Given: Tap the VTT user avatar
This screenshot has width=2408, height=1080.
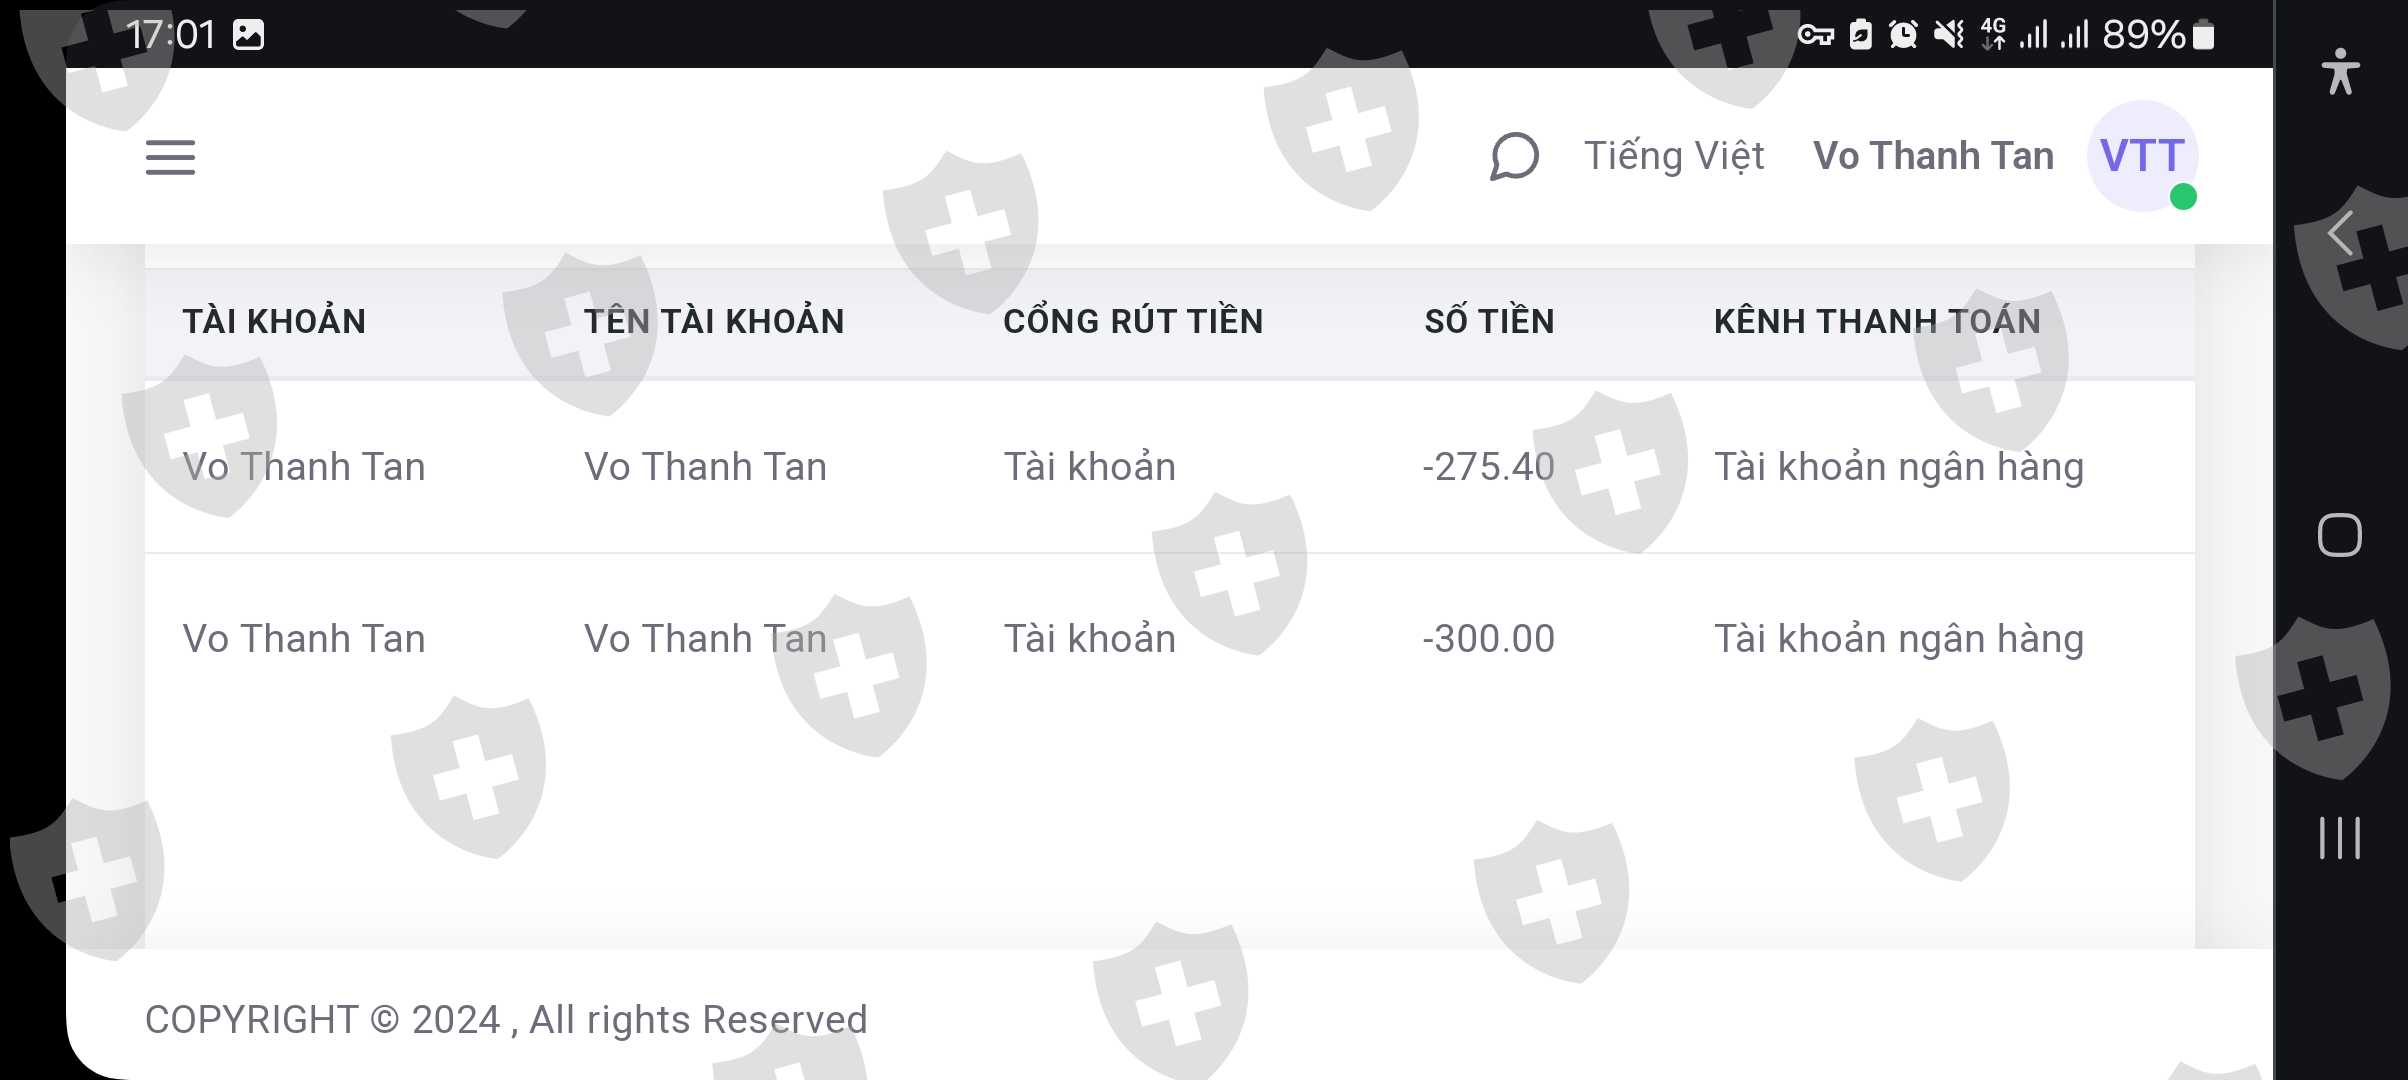Looking at the screenshot, I should 2142,156.
